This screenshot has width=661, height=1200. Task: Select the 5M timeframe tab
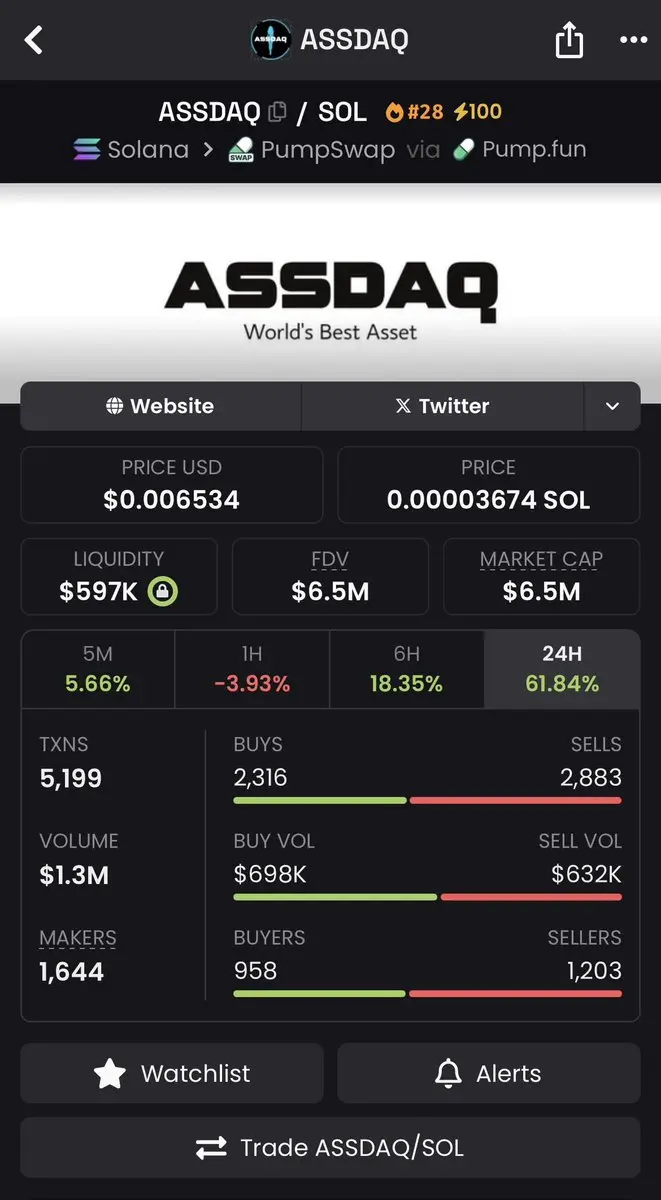98,669
